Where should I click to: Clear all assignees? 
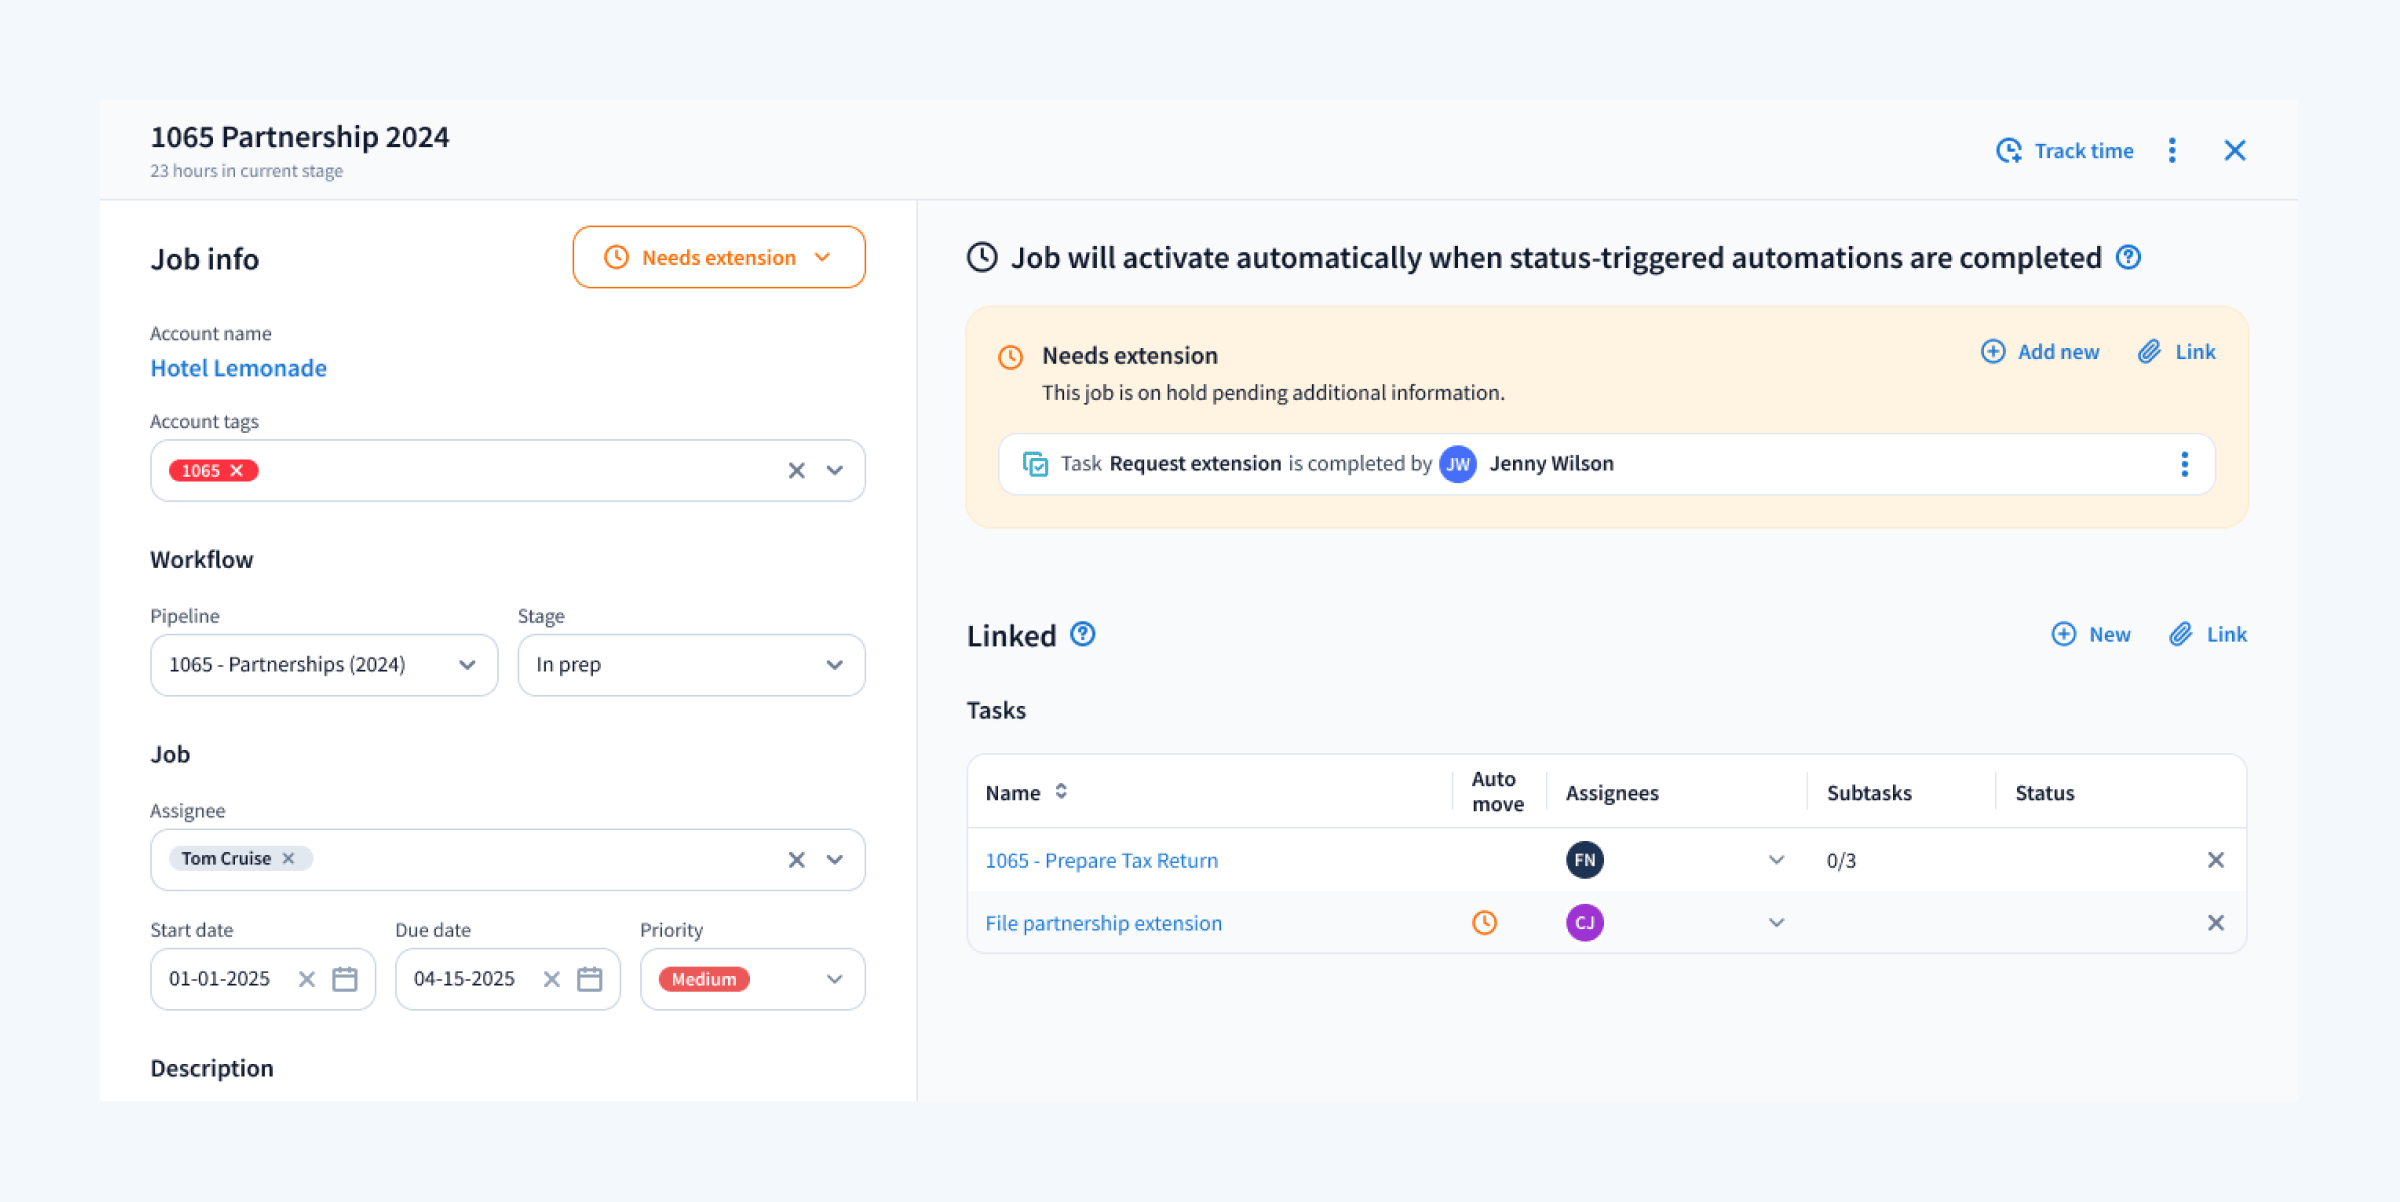click(796, 860)
